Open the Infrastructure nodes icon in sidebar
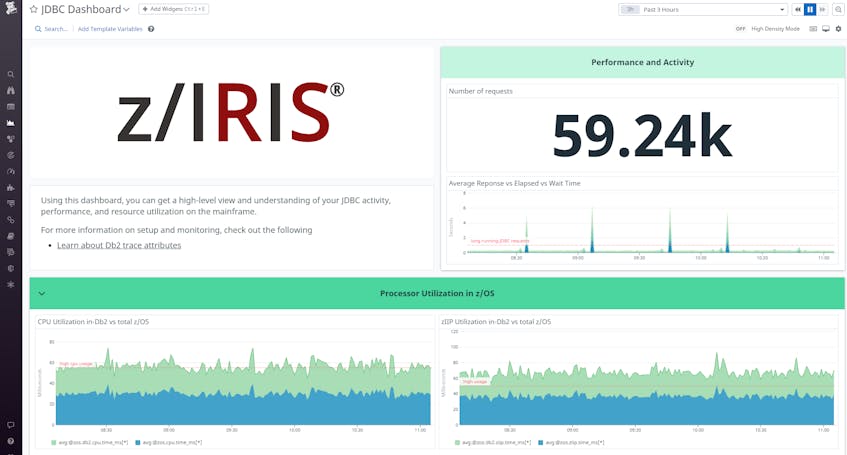Image resolution: width=847 pixels, height=455 pixels. pos(10,139)
